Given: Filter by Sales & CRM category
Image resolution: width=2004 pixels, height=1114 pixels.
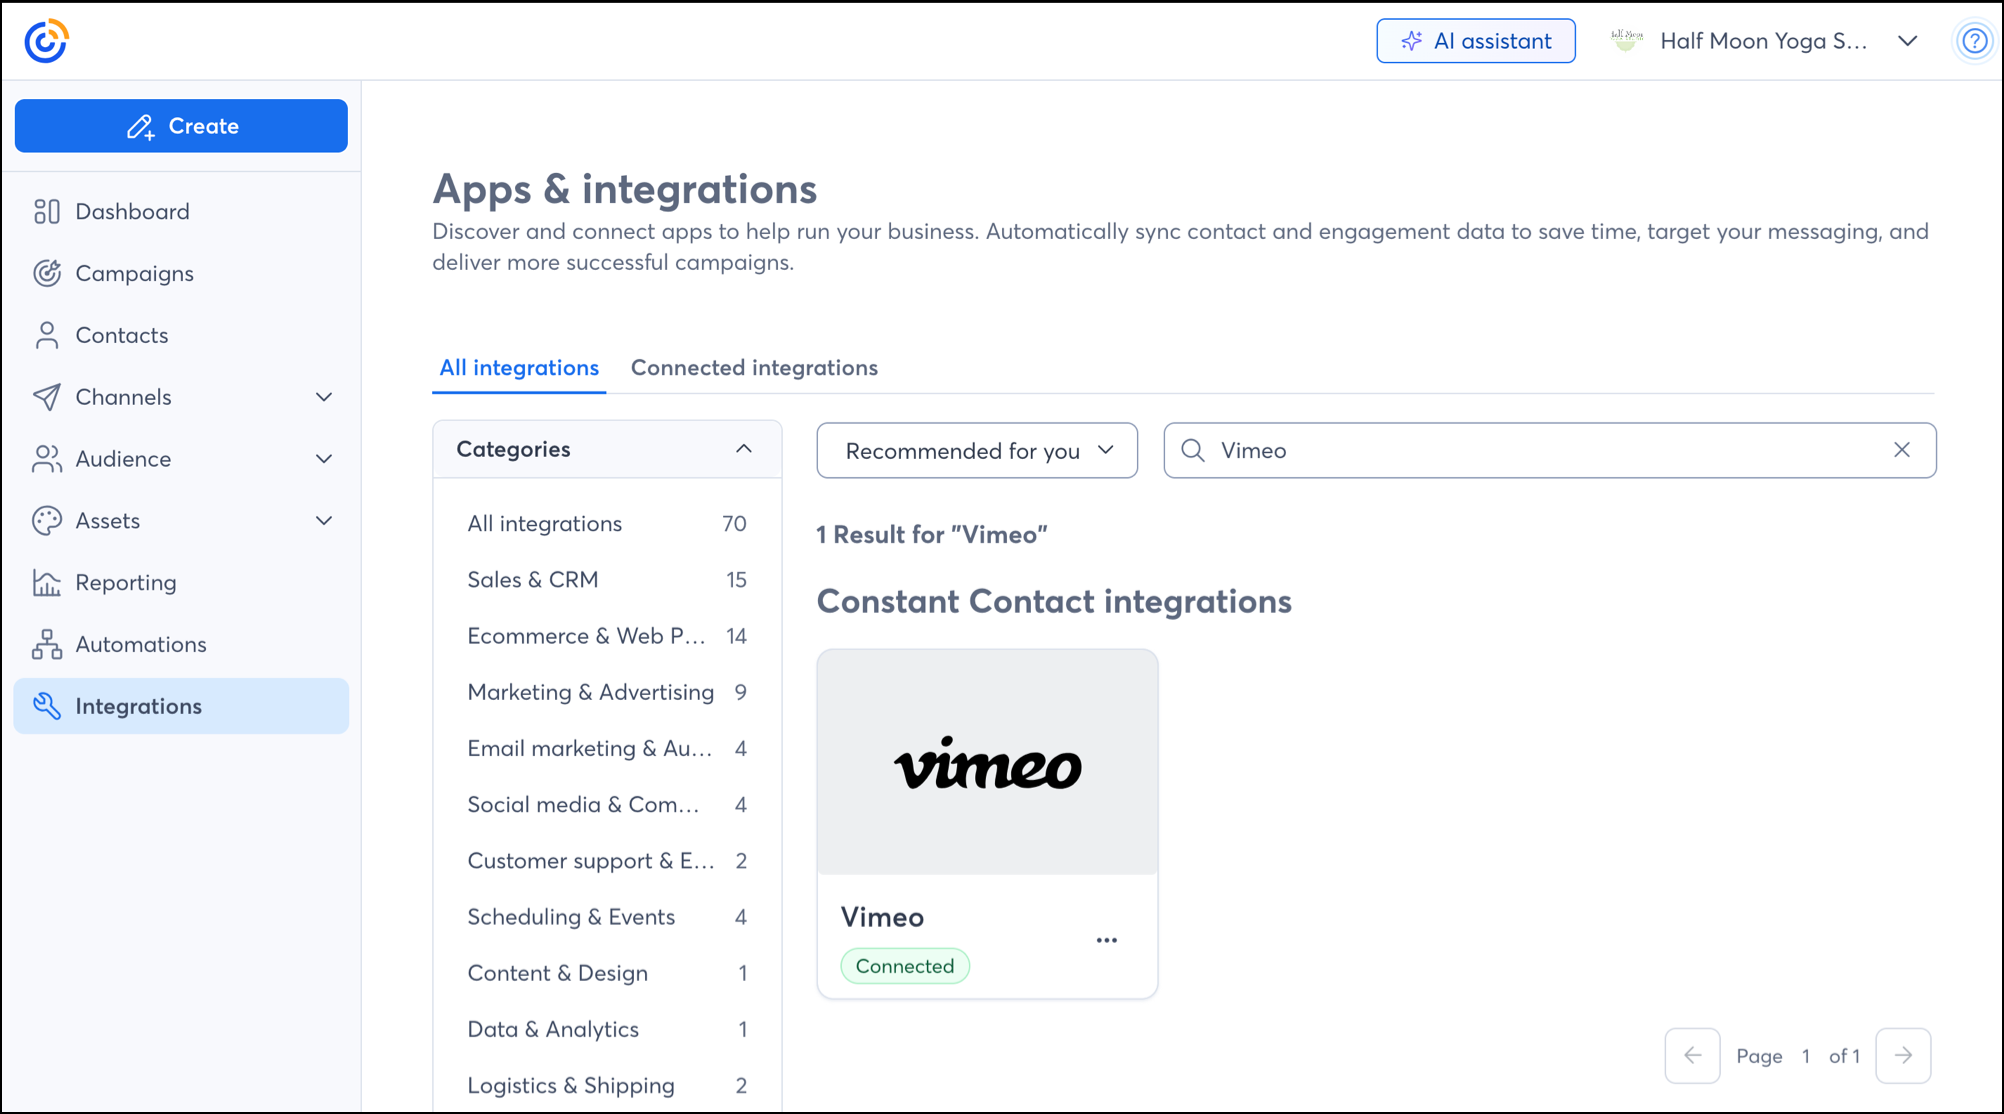Looking at the screenshot, I should pos(533,580).
